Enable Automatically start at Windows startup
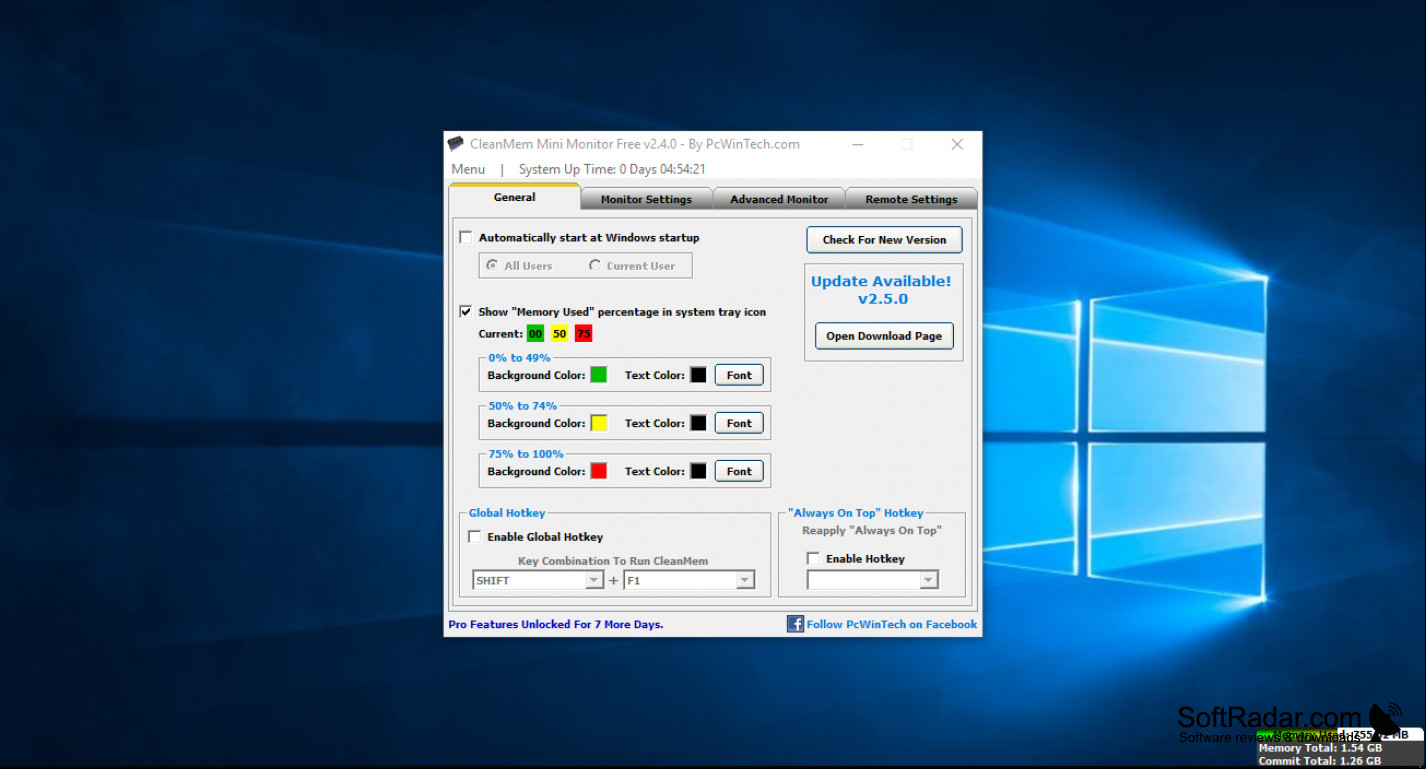This screenshot has width=1426, height=769. (465, 238)
